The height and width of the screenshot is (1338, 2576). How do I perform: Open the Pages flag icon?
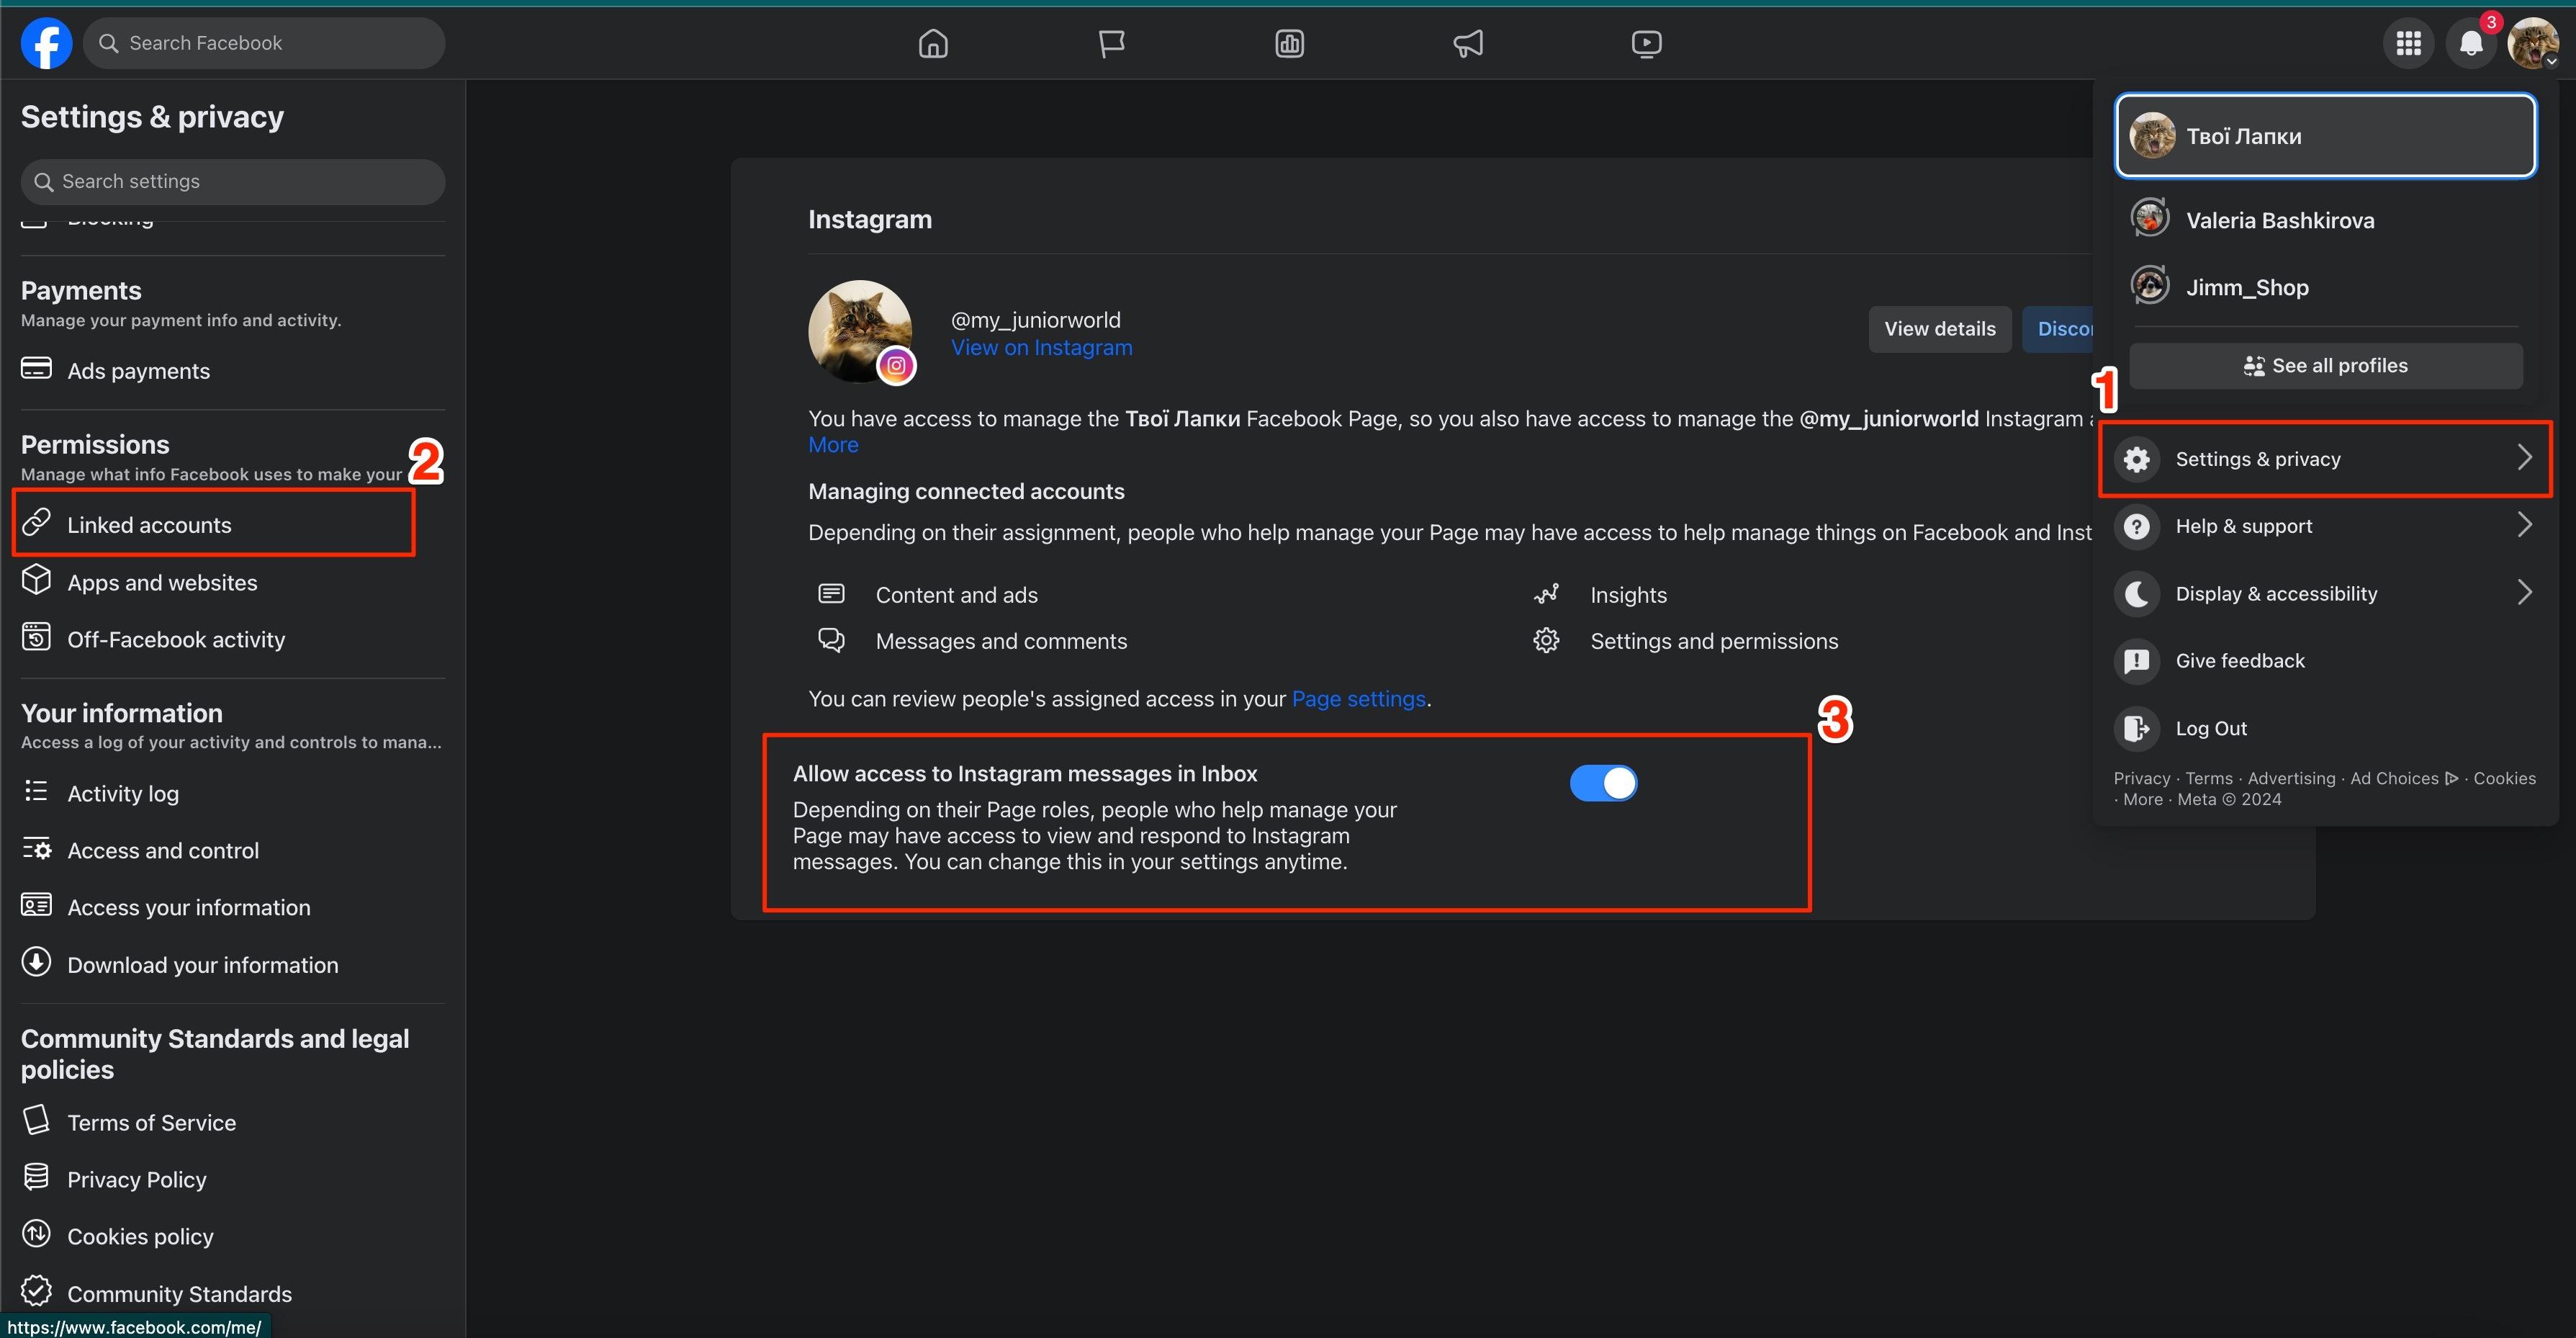[1111, 43]
